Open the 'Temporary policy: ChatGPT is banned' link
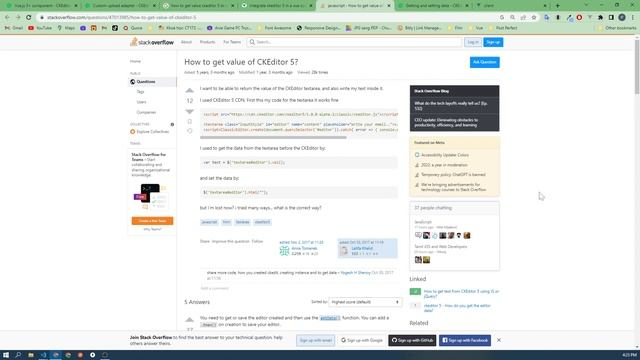The image size is (640, 360). pos(453,175)
